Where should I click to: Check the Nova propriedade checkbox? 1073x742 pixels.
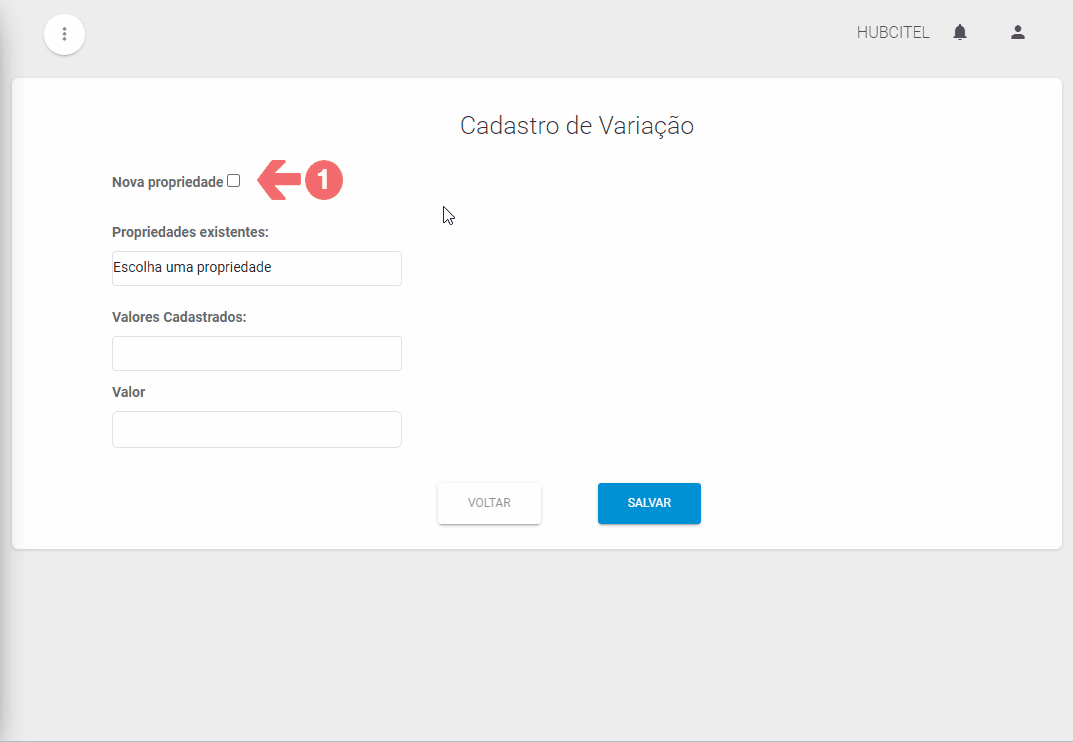[x=233, y=181]
